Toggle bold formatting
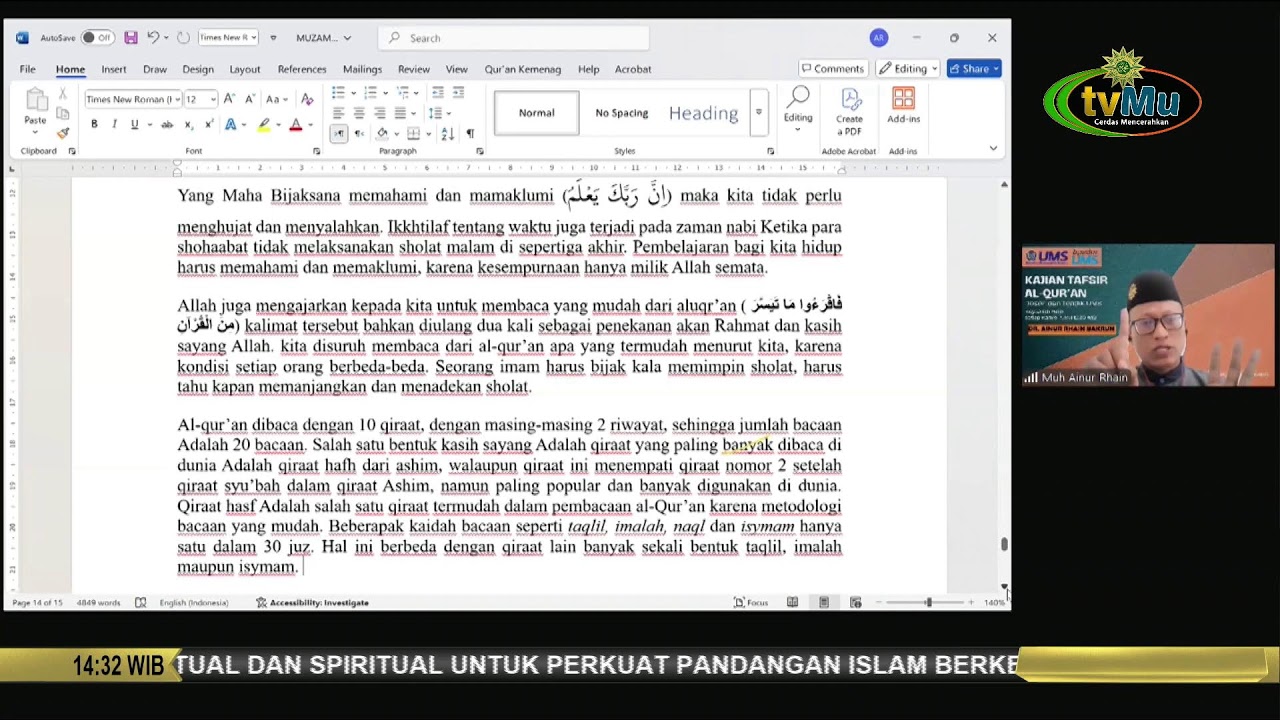Image resolution: width=1280 pixels, height=720 pixels. [x=94, y=125]
